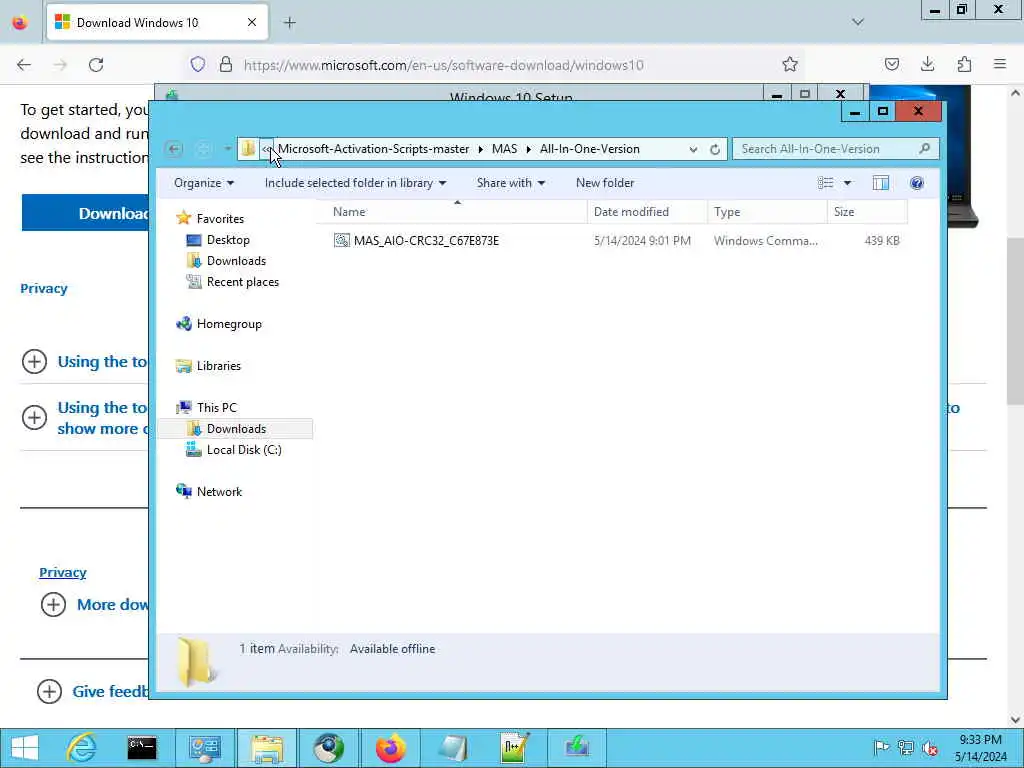
Task: Go back in Firefox
Action: point(24,65)
